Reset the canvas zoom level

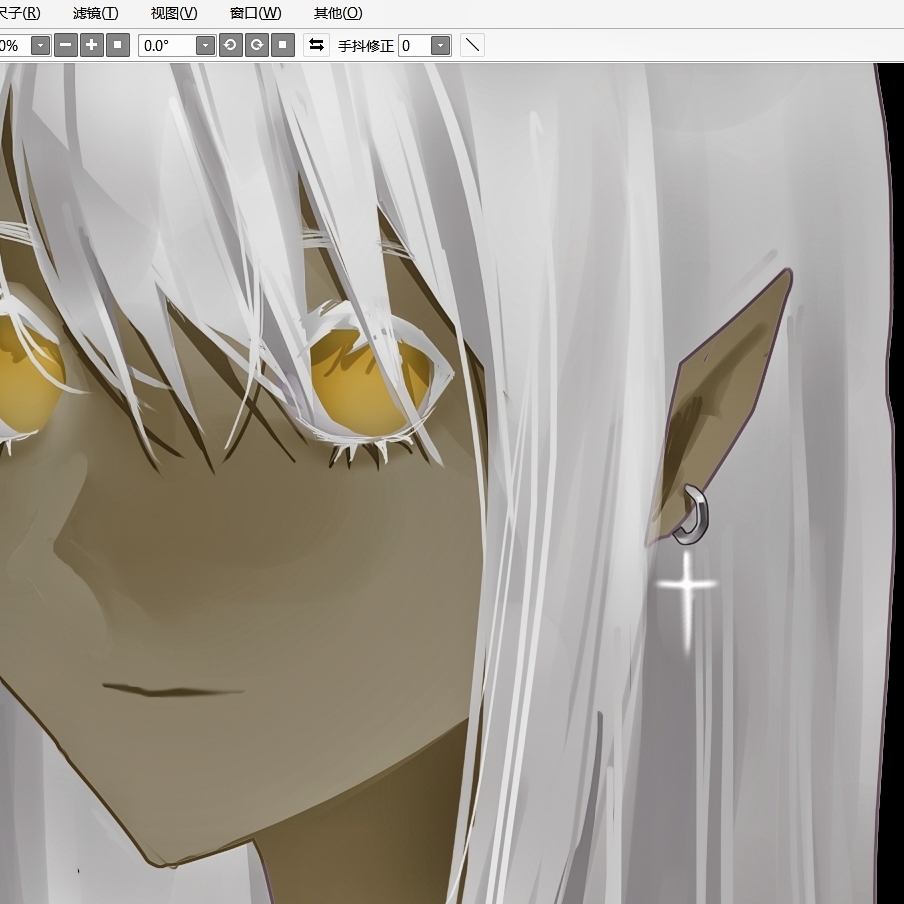tap(118, 45)
